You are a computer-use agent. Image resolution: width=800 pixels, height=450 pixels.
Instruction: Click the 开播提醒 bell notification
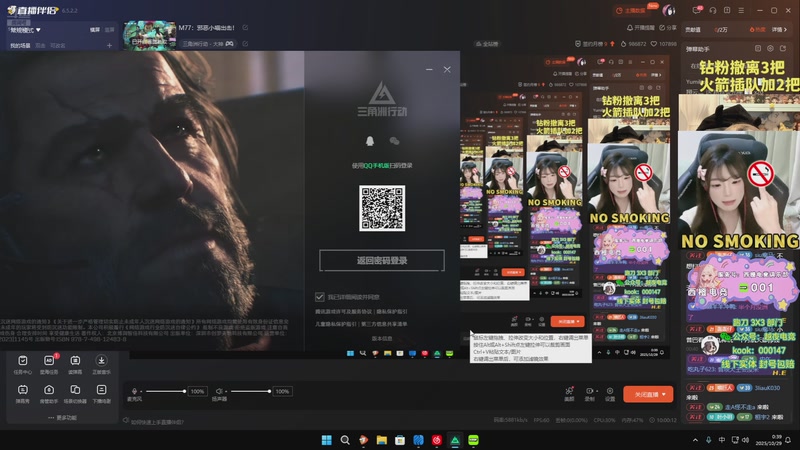tap(641, 28)
